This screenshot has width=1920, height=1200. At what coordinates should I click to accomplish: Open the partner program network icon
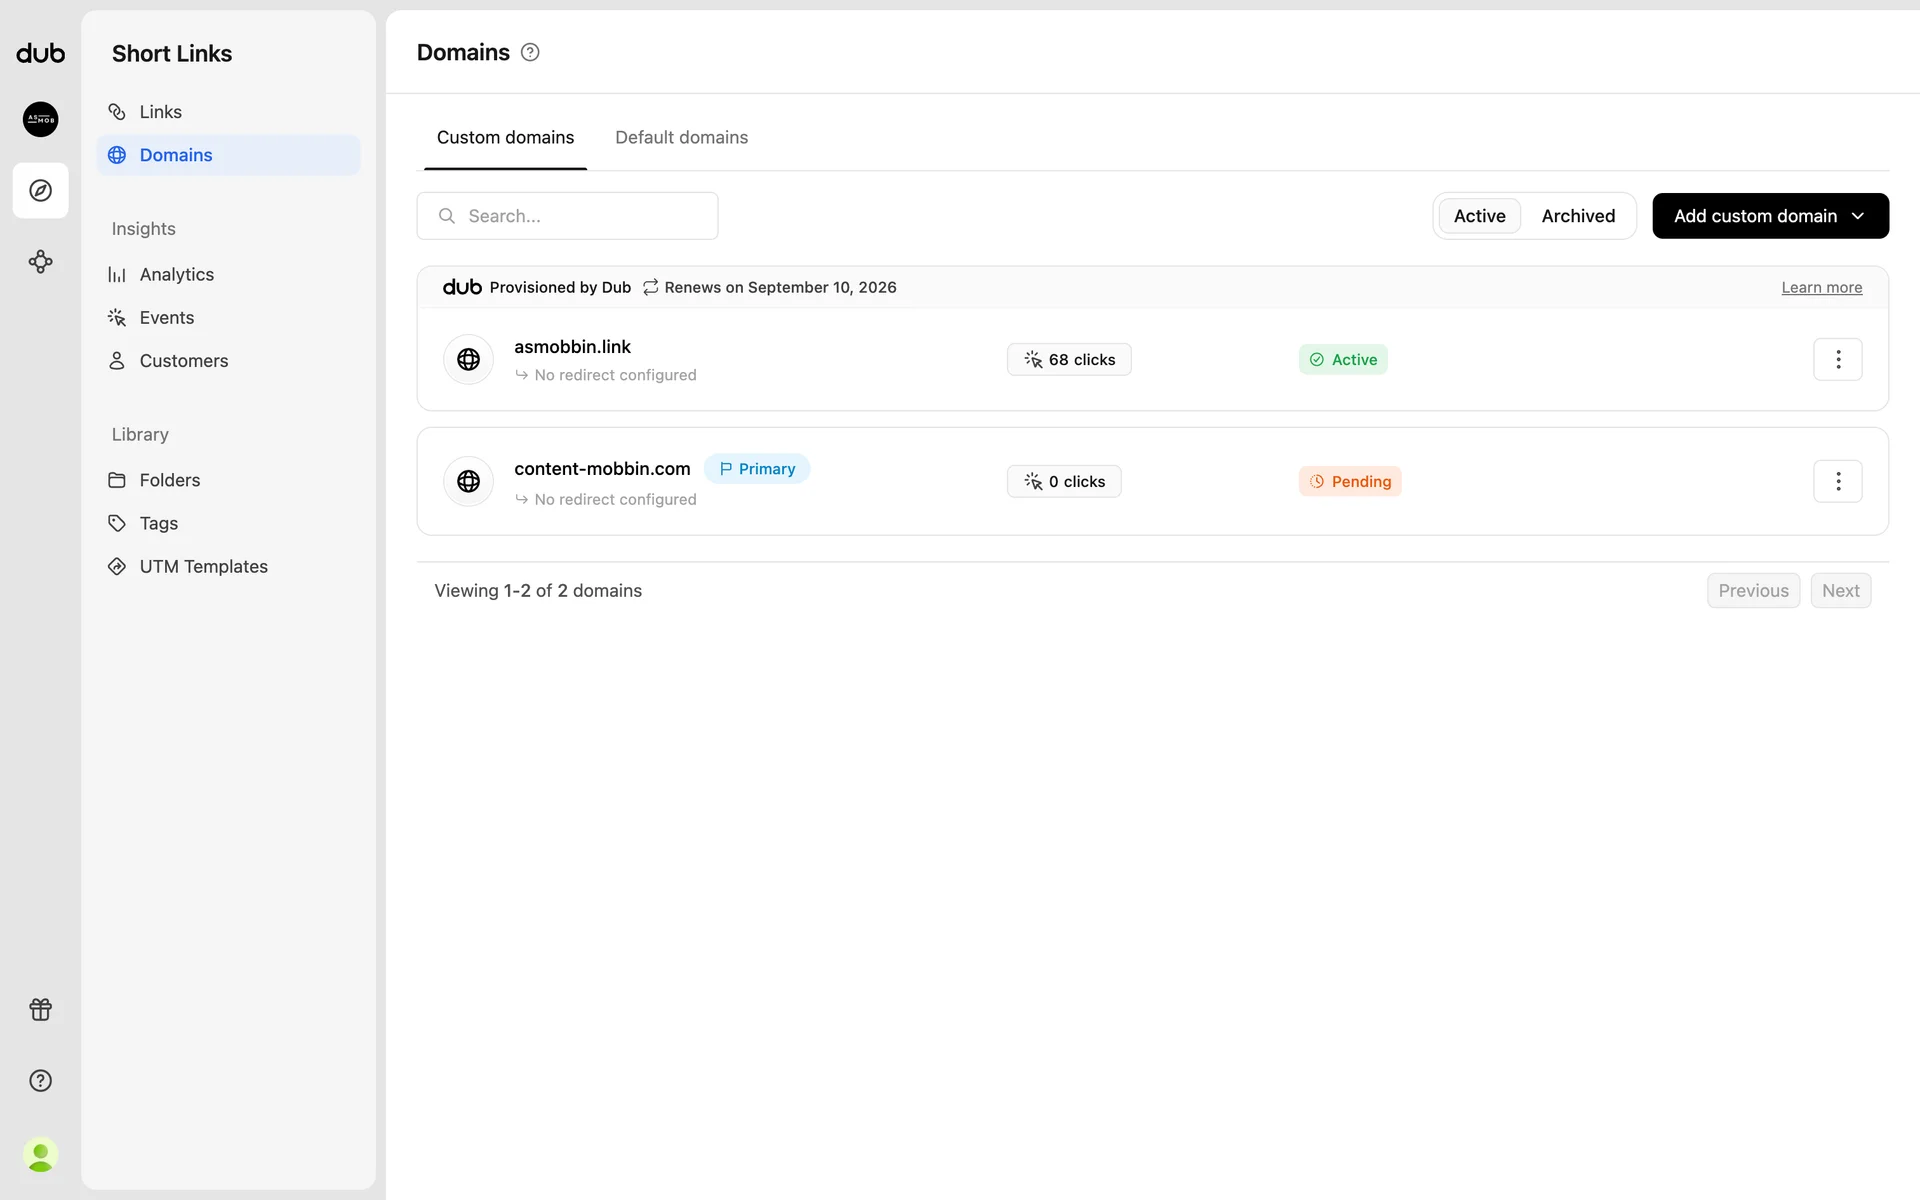tap(40, 262)
